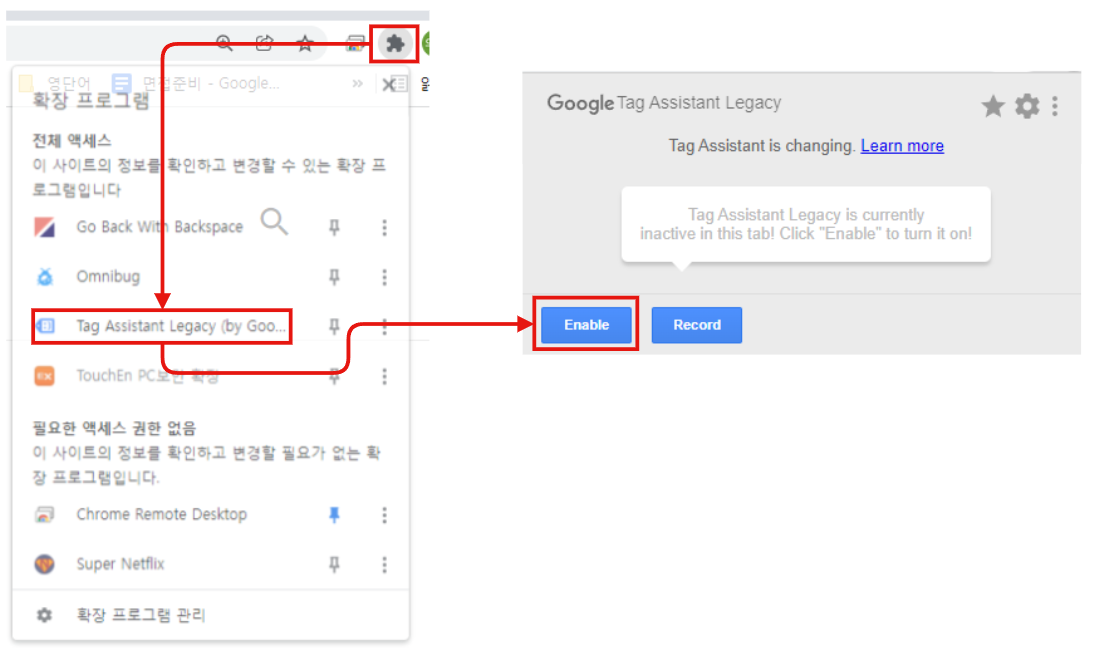
Task: Open the Extensions puzzle icon in toolbar
Action: pyautogui.click(x=395, y=44)
